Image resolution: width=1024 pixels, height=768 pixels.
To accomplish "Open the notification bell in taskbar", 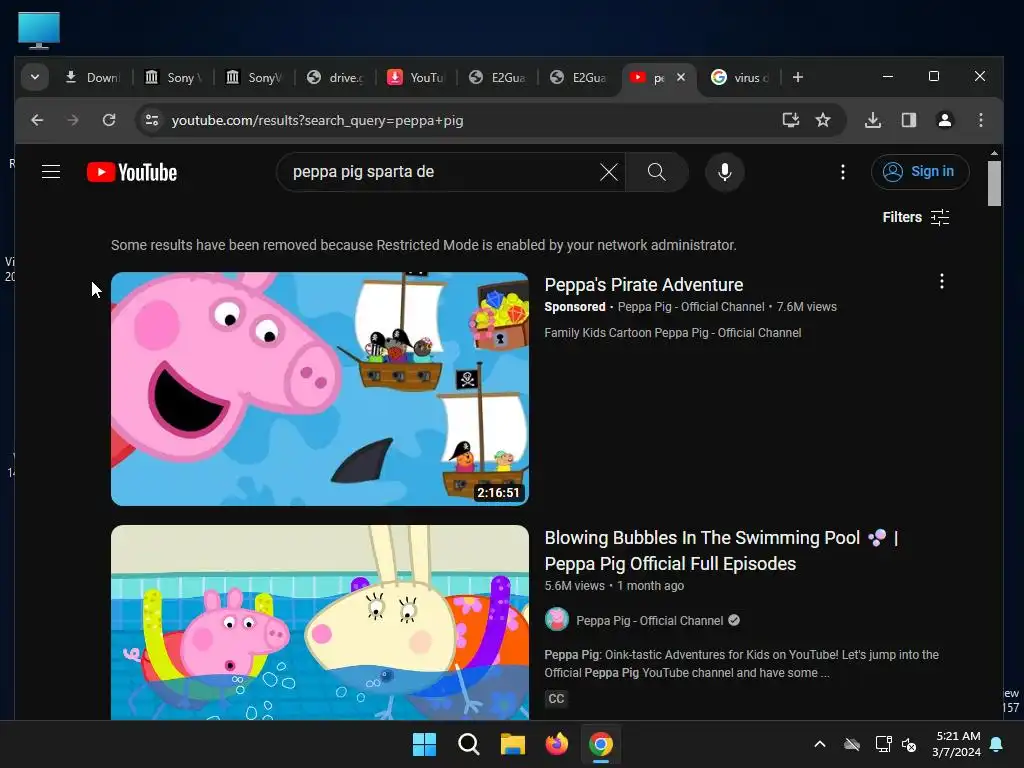I will pyautogui.click(x=997, y=744).
